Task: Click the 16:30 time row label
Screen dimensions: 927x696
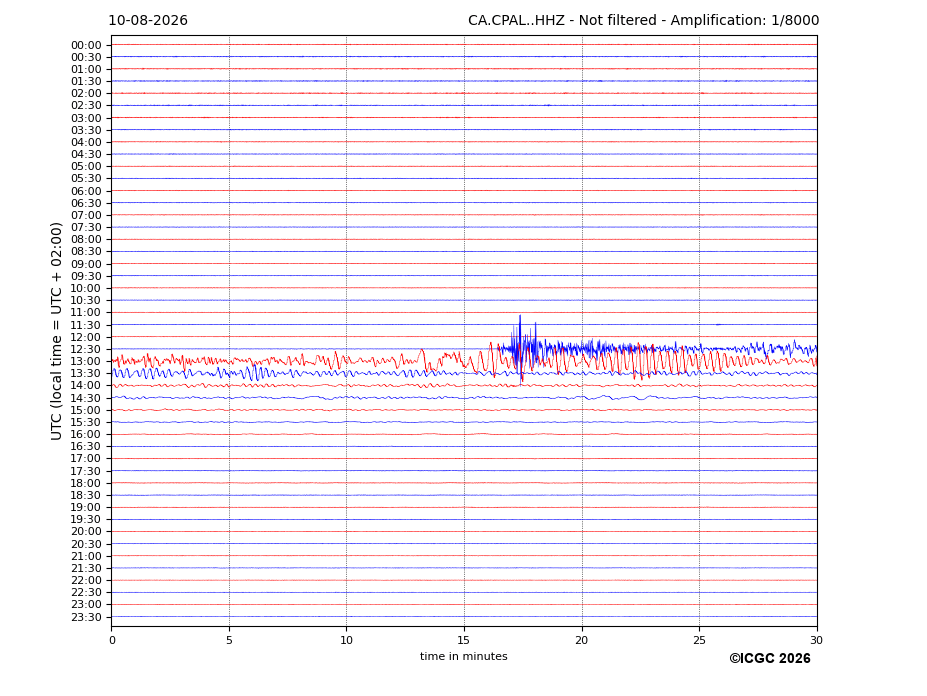Action: point(86,446)
